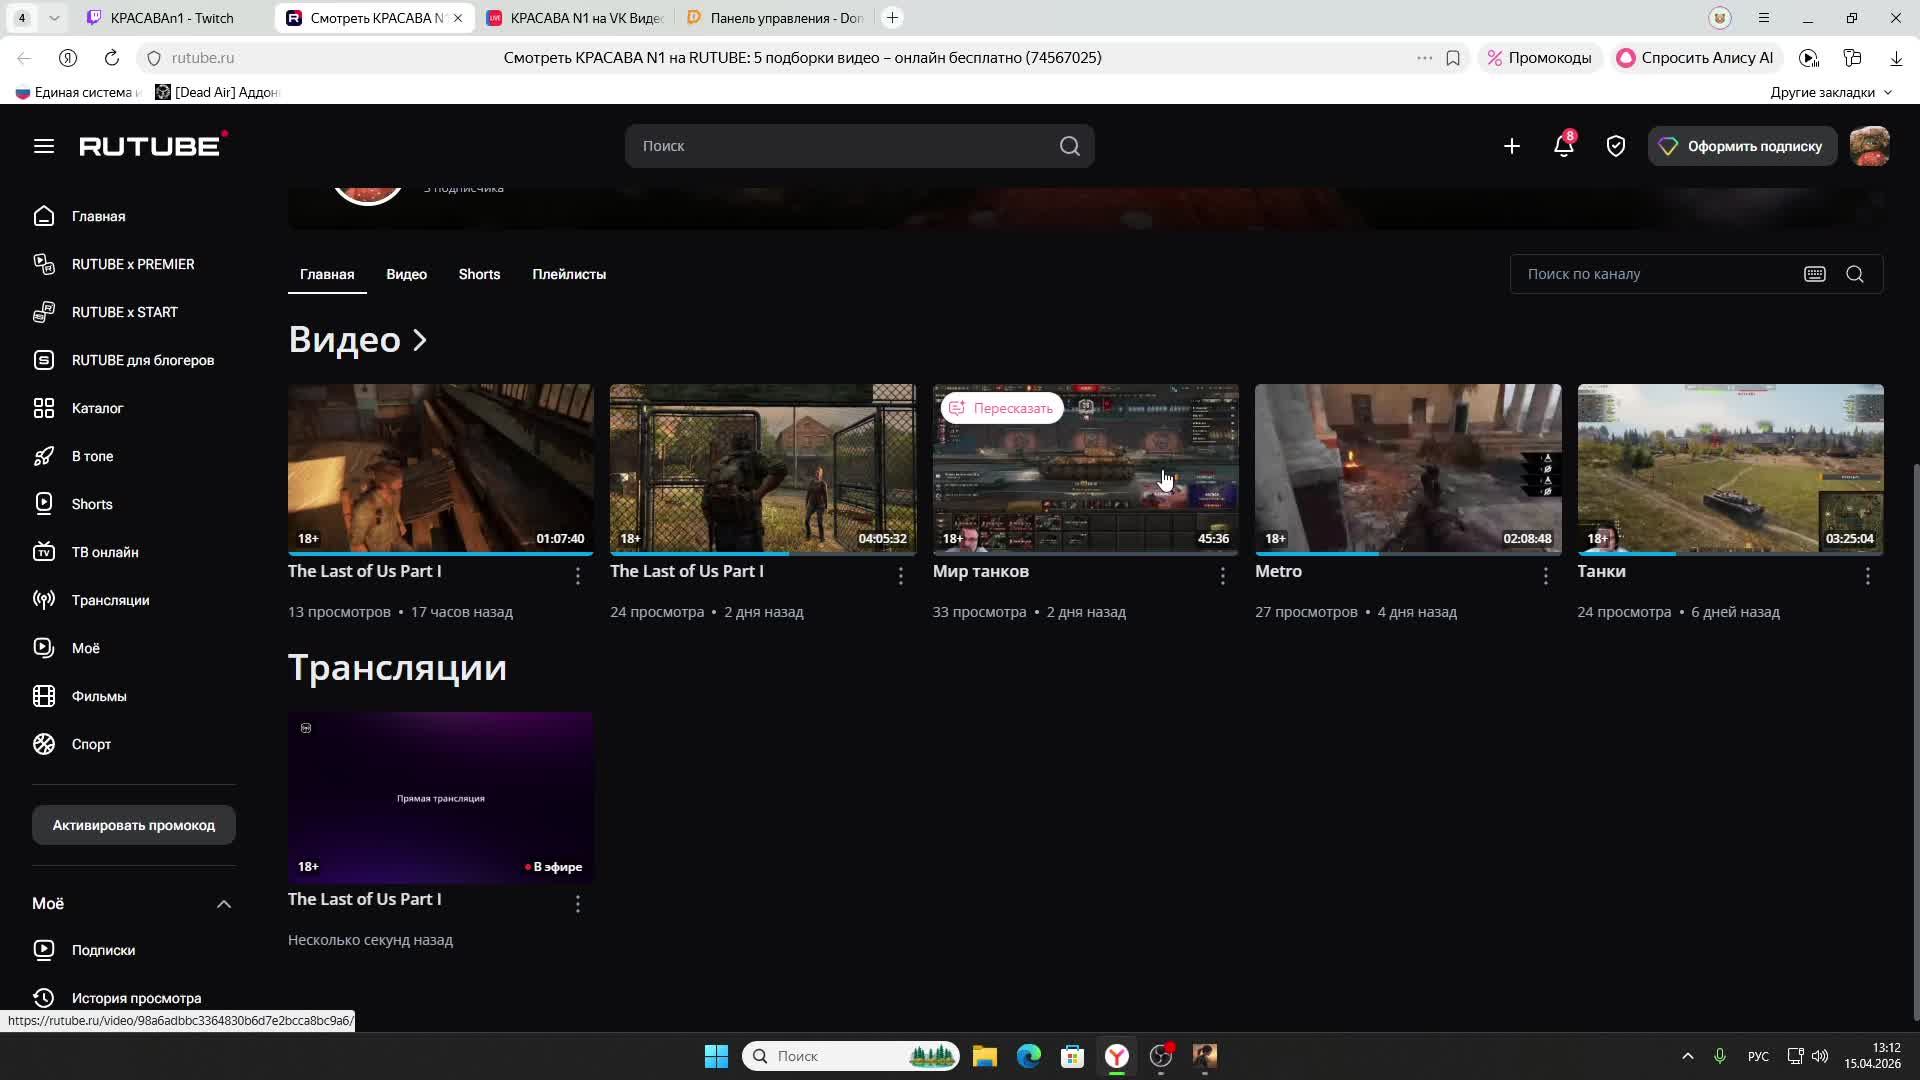Switch to the Плейлисты channel tab
Screen dimensions: 1920x1080
tap(568, 274)
